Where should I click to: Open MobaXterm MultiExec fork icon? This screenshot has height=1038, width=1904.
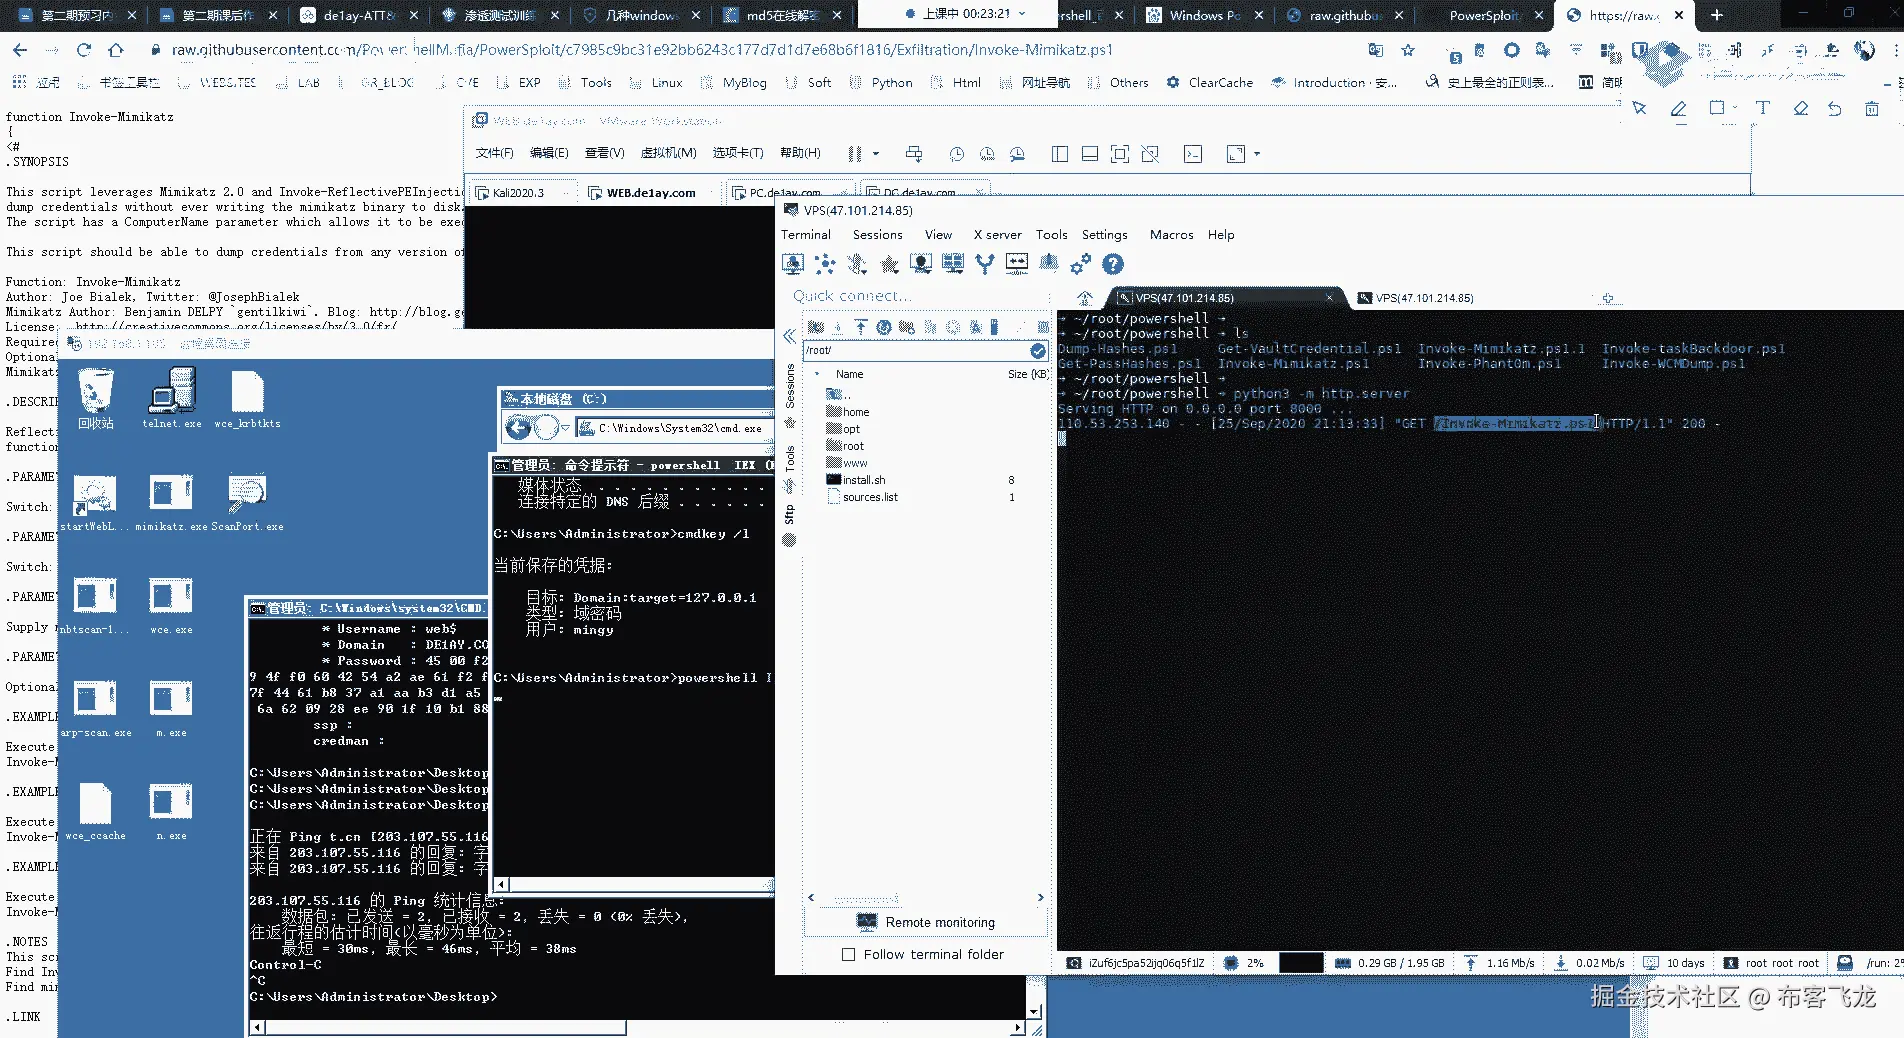click(985, 264)
